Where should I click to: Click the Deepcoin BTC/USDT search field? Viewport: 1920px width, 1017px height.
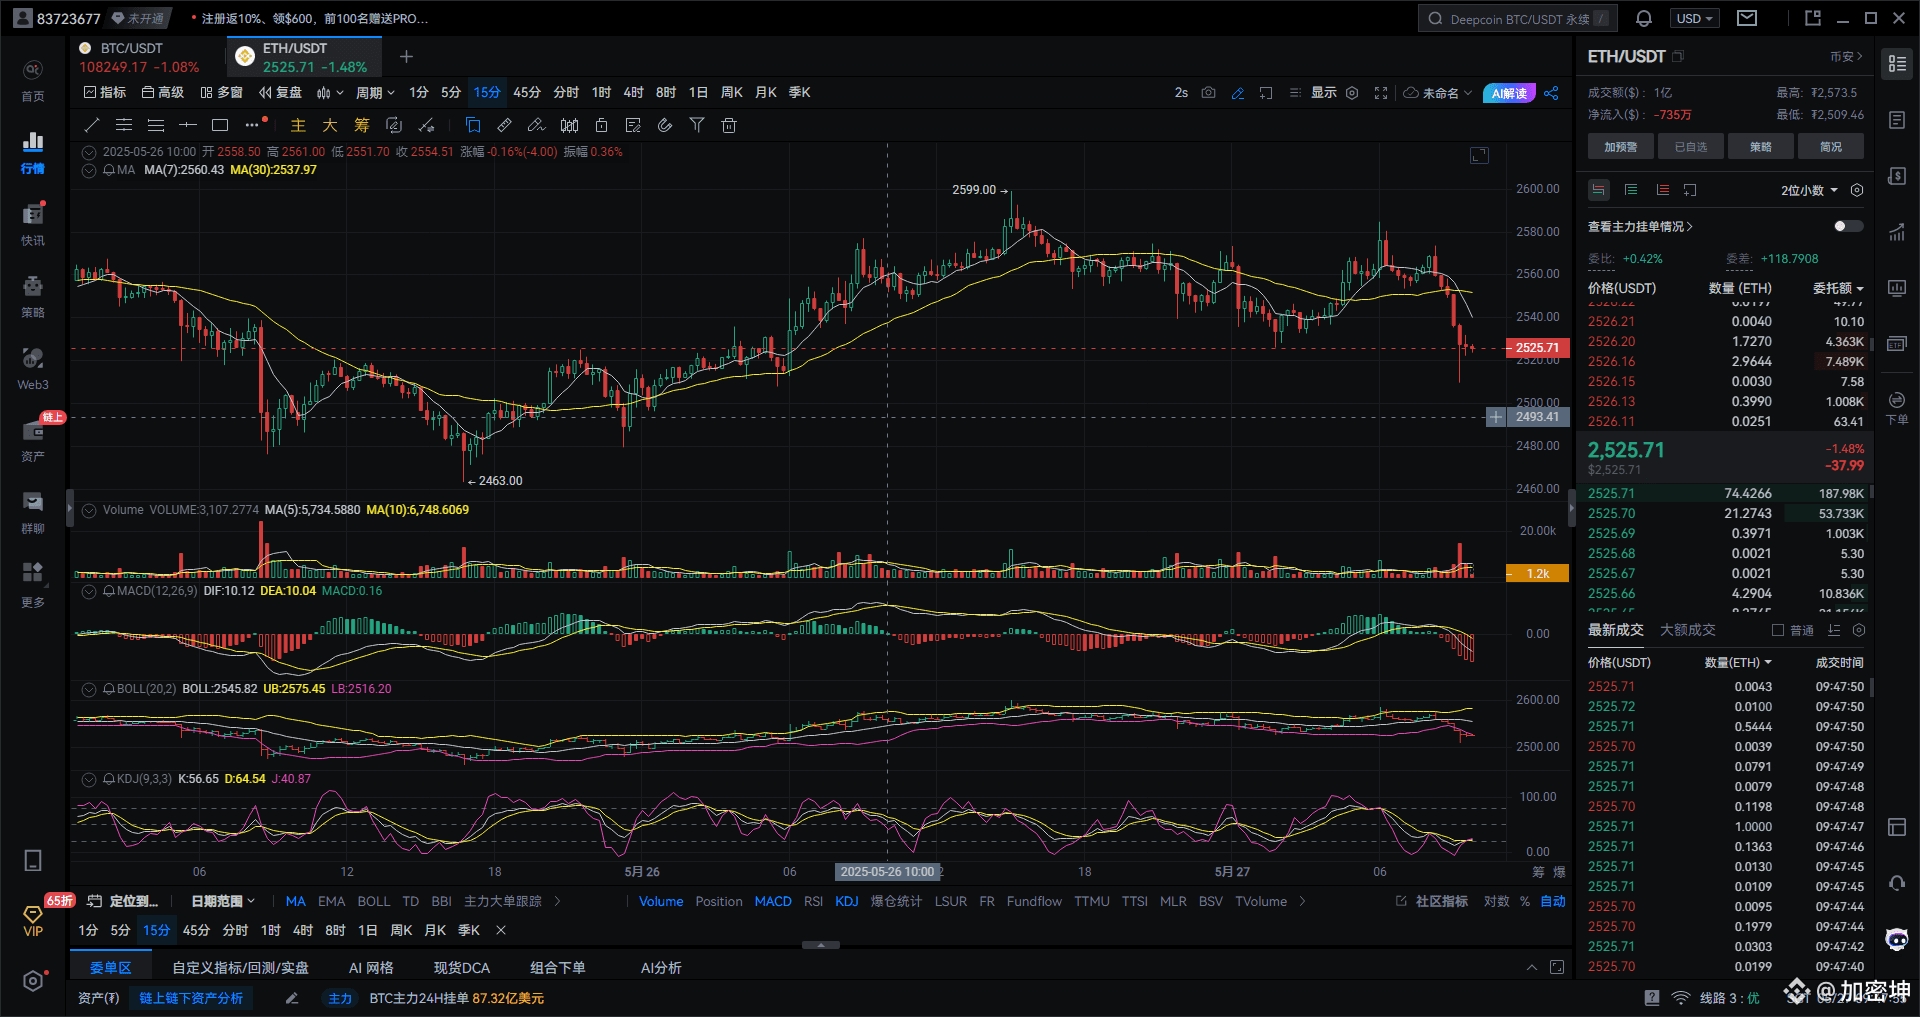click(x=1515, y=19)
